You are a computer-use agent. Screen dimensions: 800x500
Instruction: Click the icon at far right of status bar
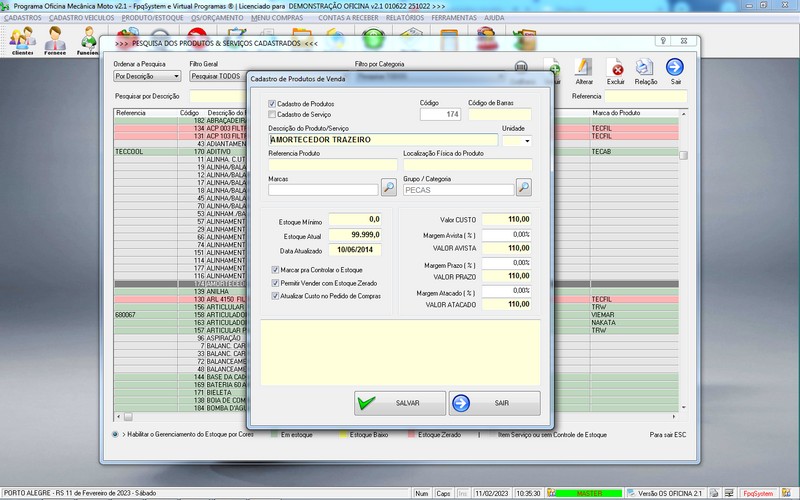click(786, 493)
